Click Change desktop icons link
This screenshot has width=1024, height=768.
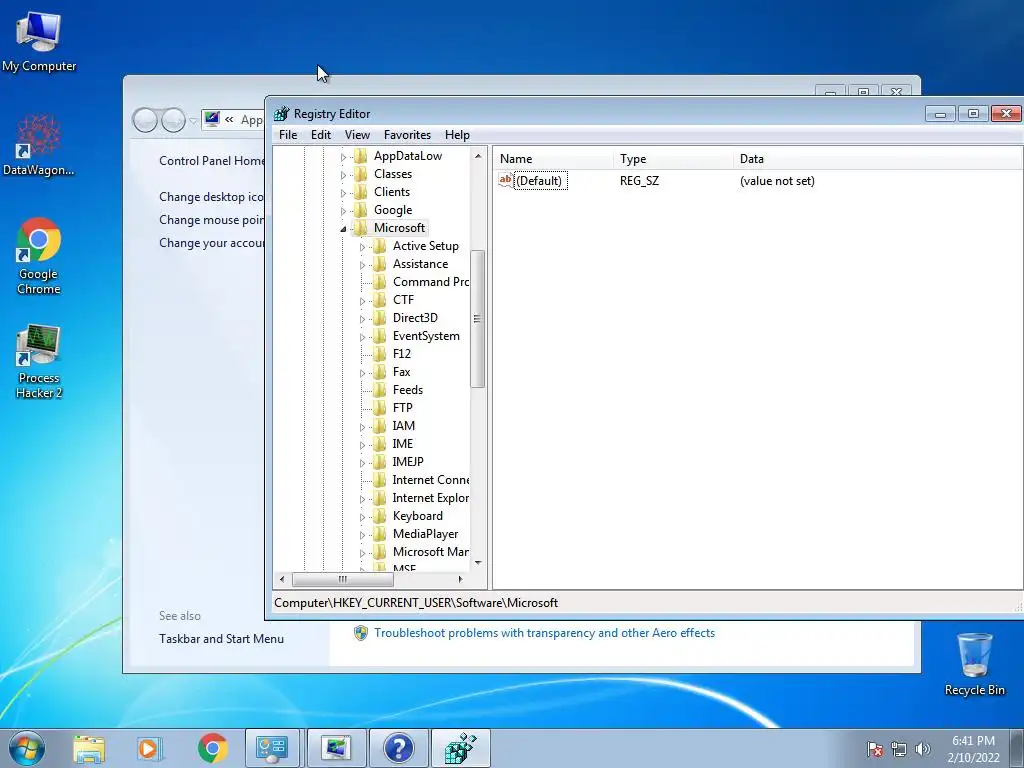[x=212, y=197]
